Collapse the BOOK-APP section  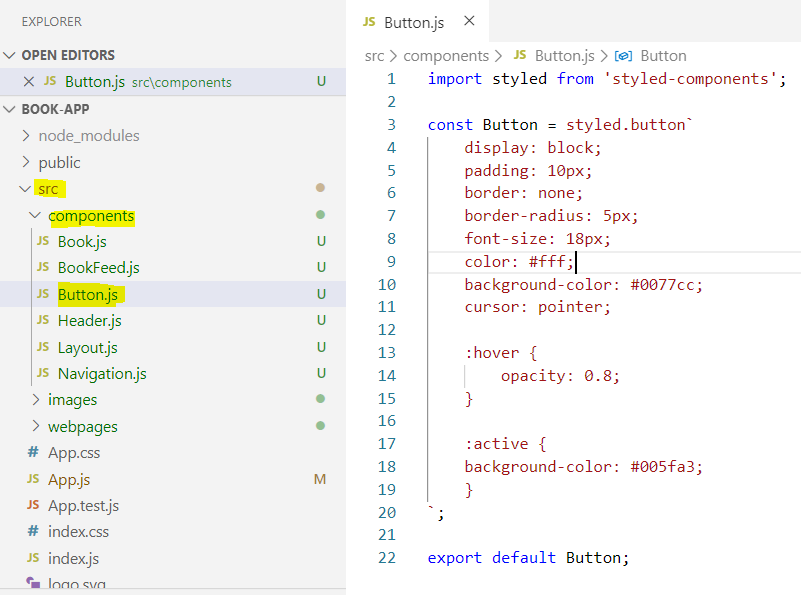coord(8,108)
